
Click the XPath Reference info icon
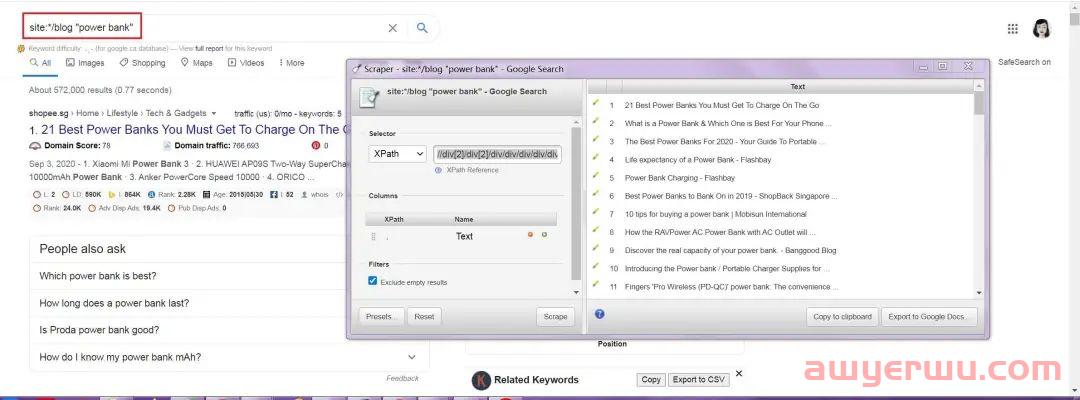[439, 170]
